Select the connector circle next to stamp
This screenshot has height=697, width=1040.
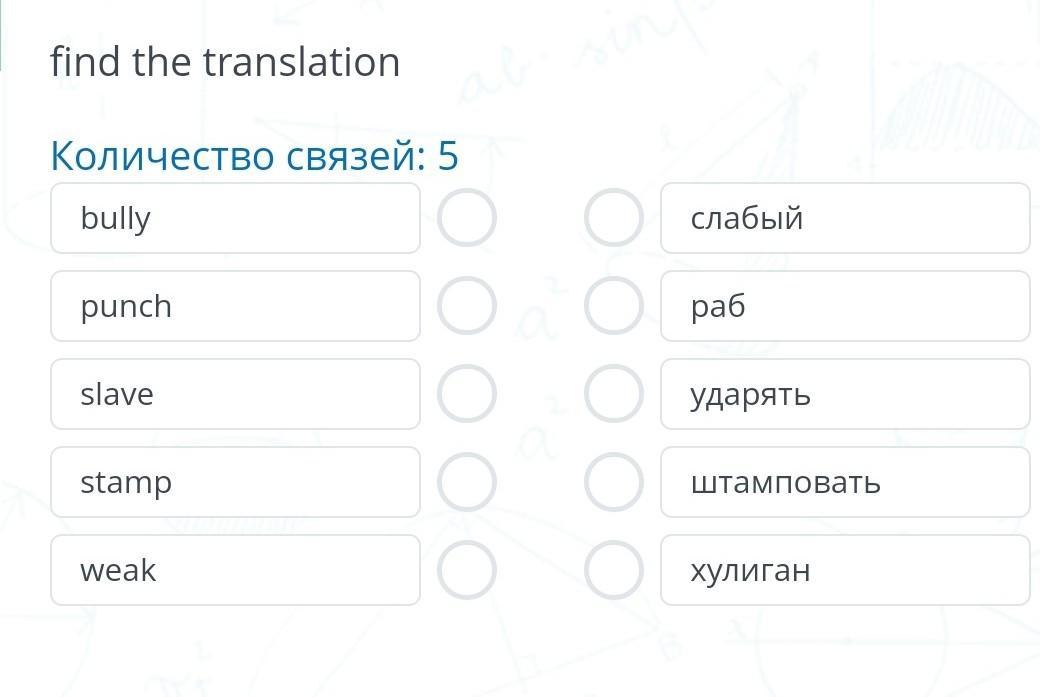coord(467,482)
